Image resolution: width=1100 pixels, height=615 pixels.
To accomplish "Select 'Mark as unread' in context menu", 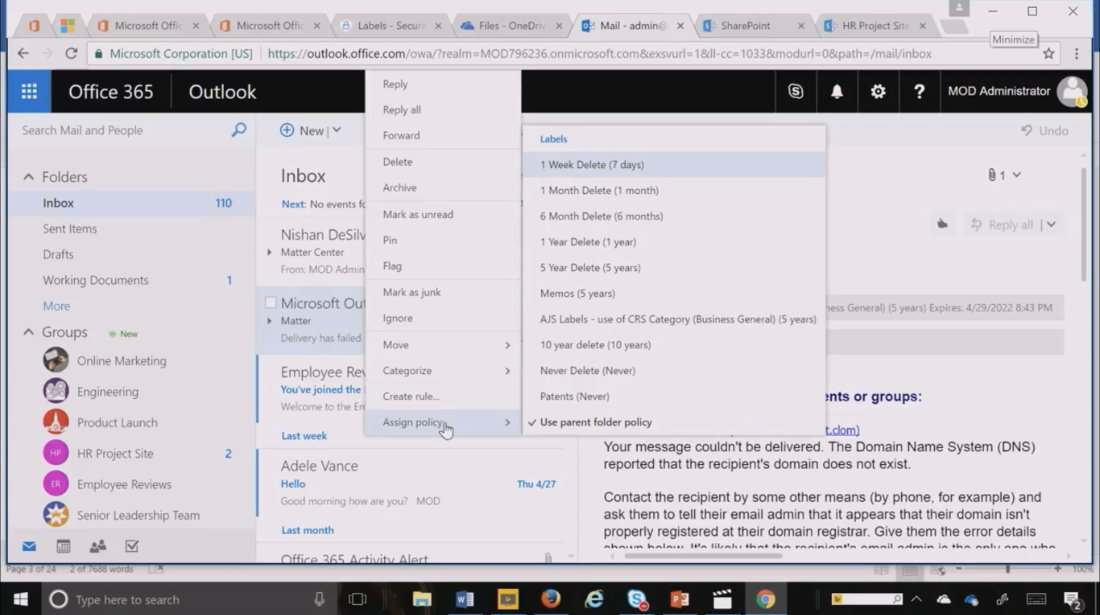I will click(x=417, y=214).
